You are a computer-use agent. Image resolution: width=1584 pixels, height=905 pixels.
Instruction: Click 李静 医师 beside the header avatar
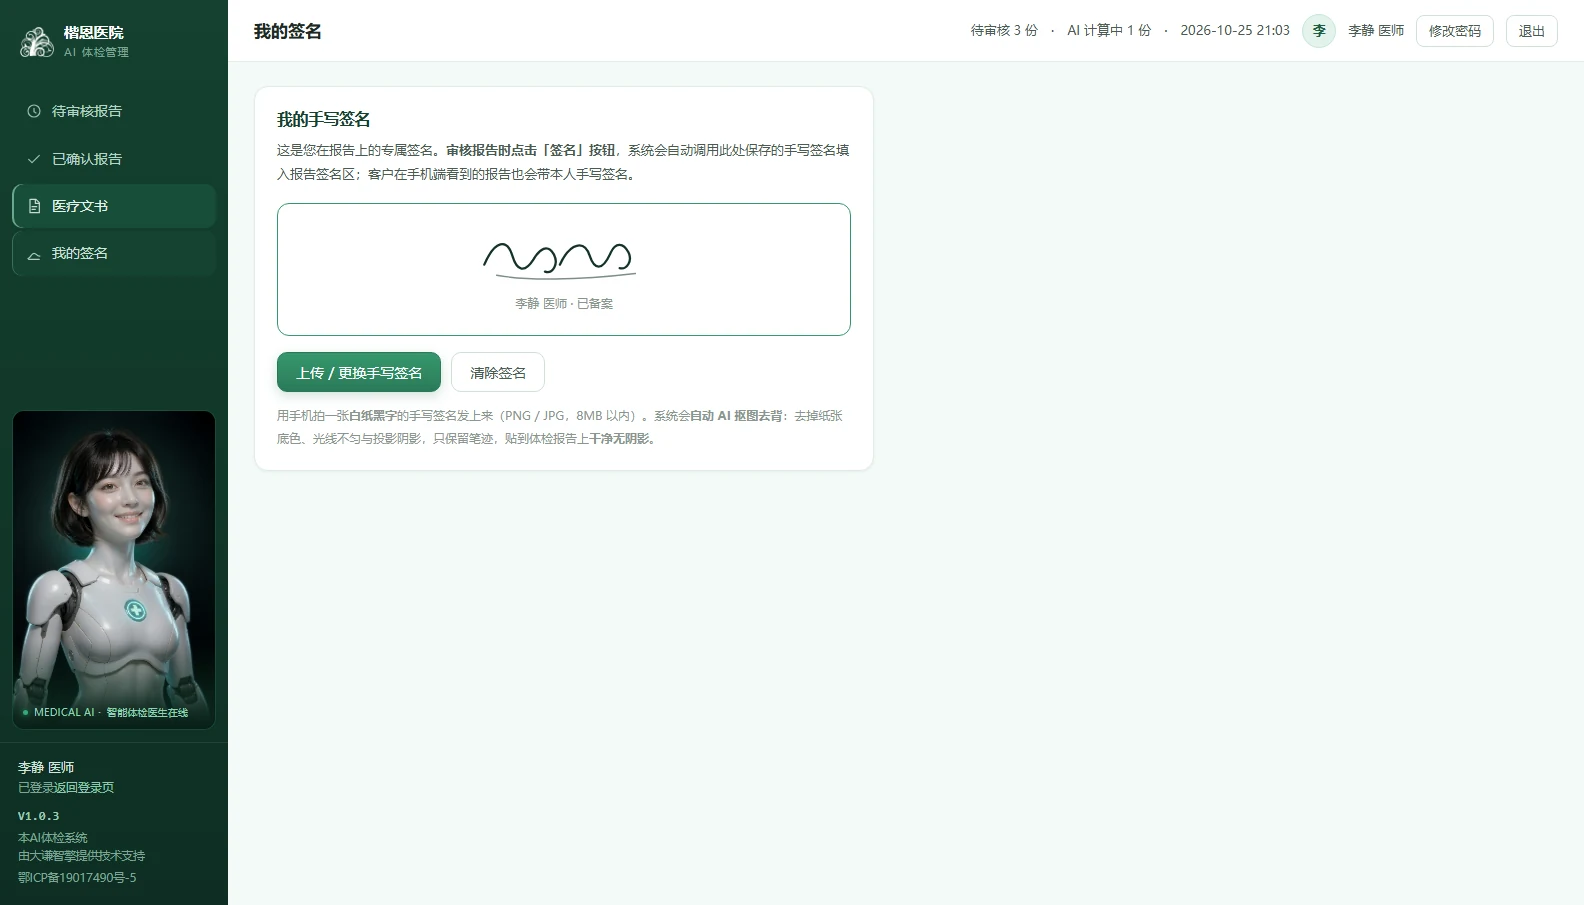tap(1376, 31)
